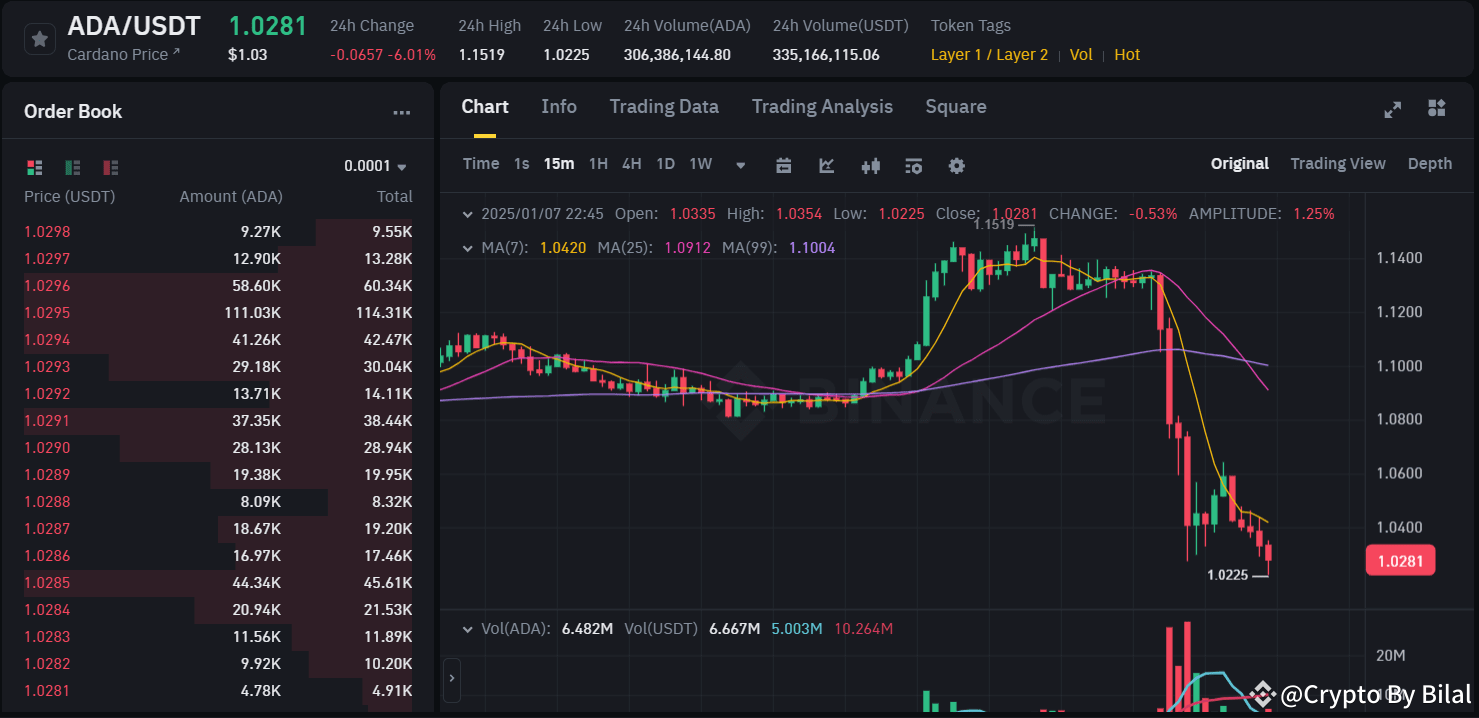This screenshot has height=718, width=1479.
Task: Open the chart calendar date picker
Action: (x=784, y=166)
